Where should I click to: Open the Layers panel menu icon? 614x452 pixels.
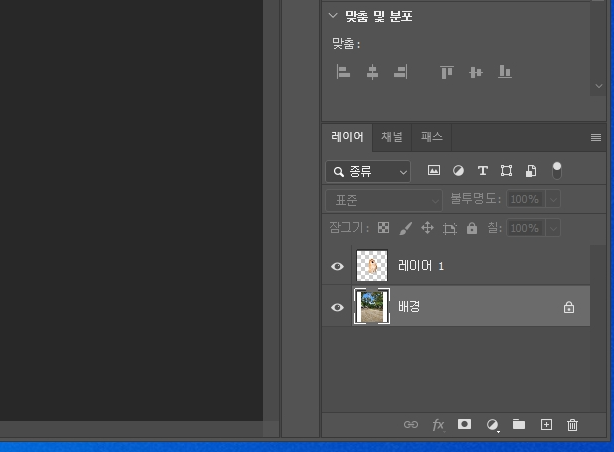coord(596,137)
